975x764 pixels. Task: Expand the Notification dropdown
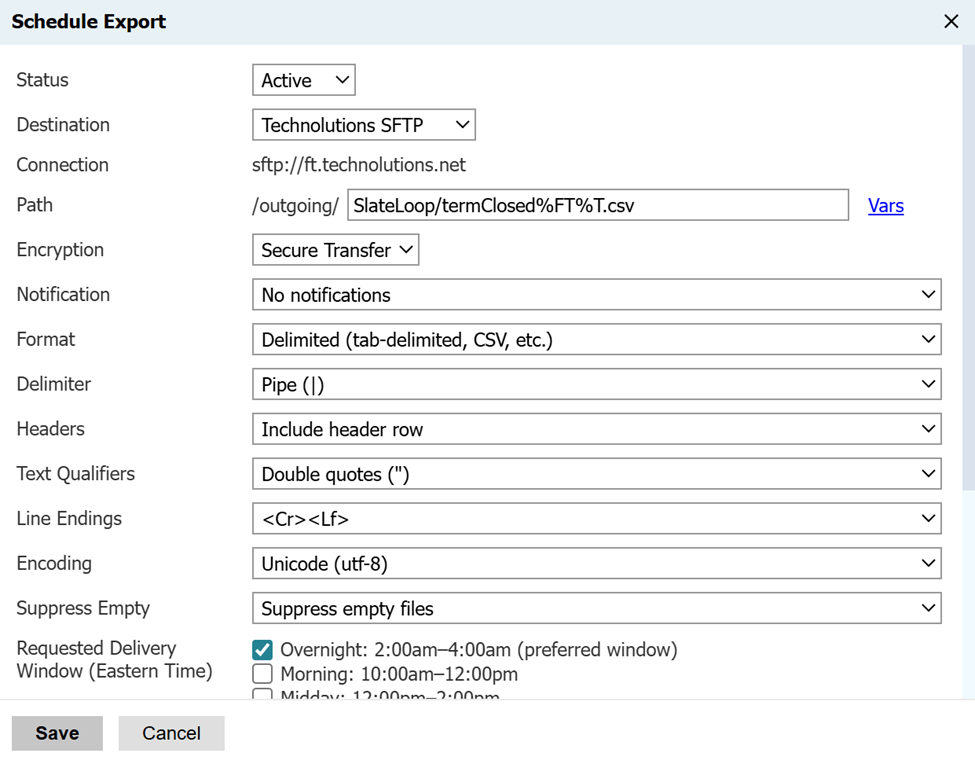596,295
